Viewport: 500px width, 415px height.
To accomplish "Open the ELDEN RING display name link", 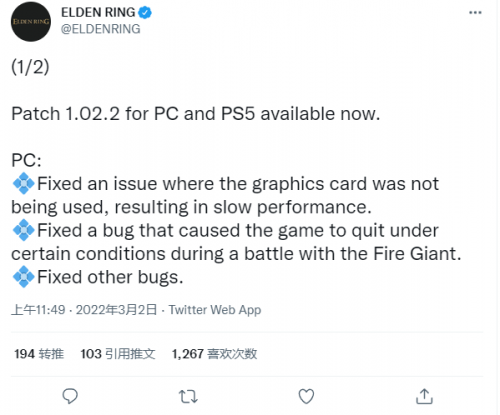I will click(x=98, y=12).
